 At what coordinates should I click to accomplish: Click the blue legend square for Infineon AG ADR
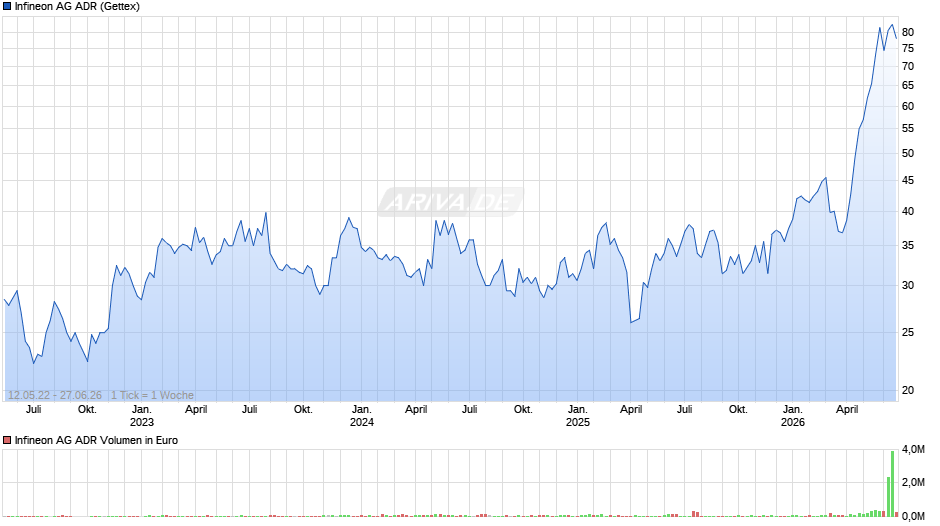(x=7, y=7)
